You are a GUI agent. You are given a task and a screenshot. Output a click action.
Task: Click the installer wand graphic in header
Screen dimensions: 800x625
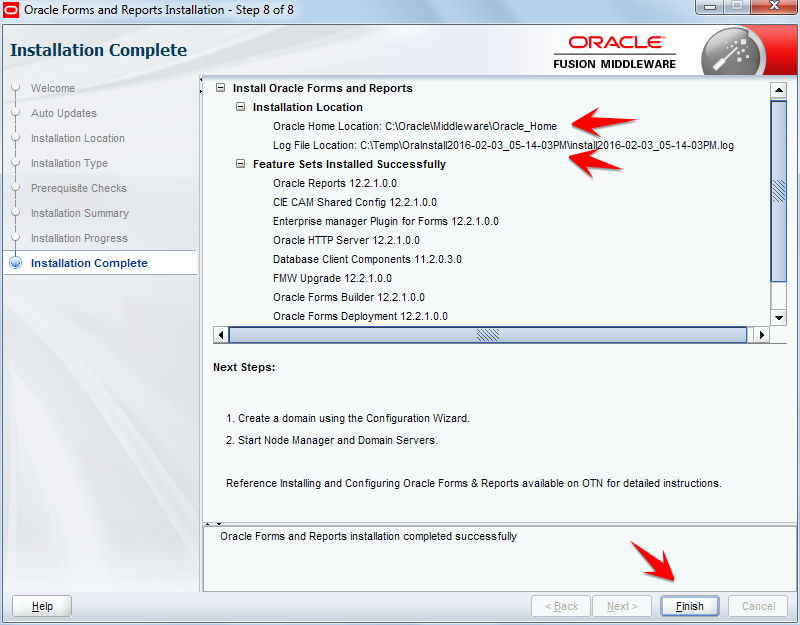pyautogui.click(x=733, y=54)
